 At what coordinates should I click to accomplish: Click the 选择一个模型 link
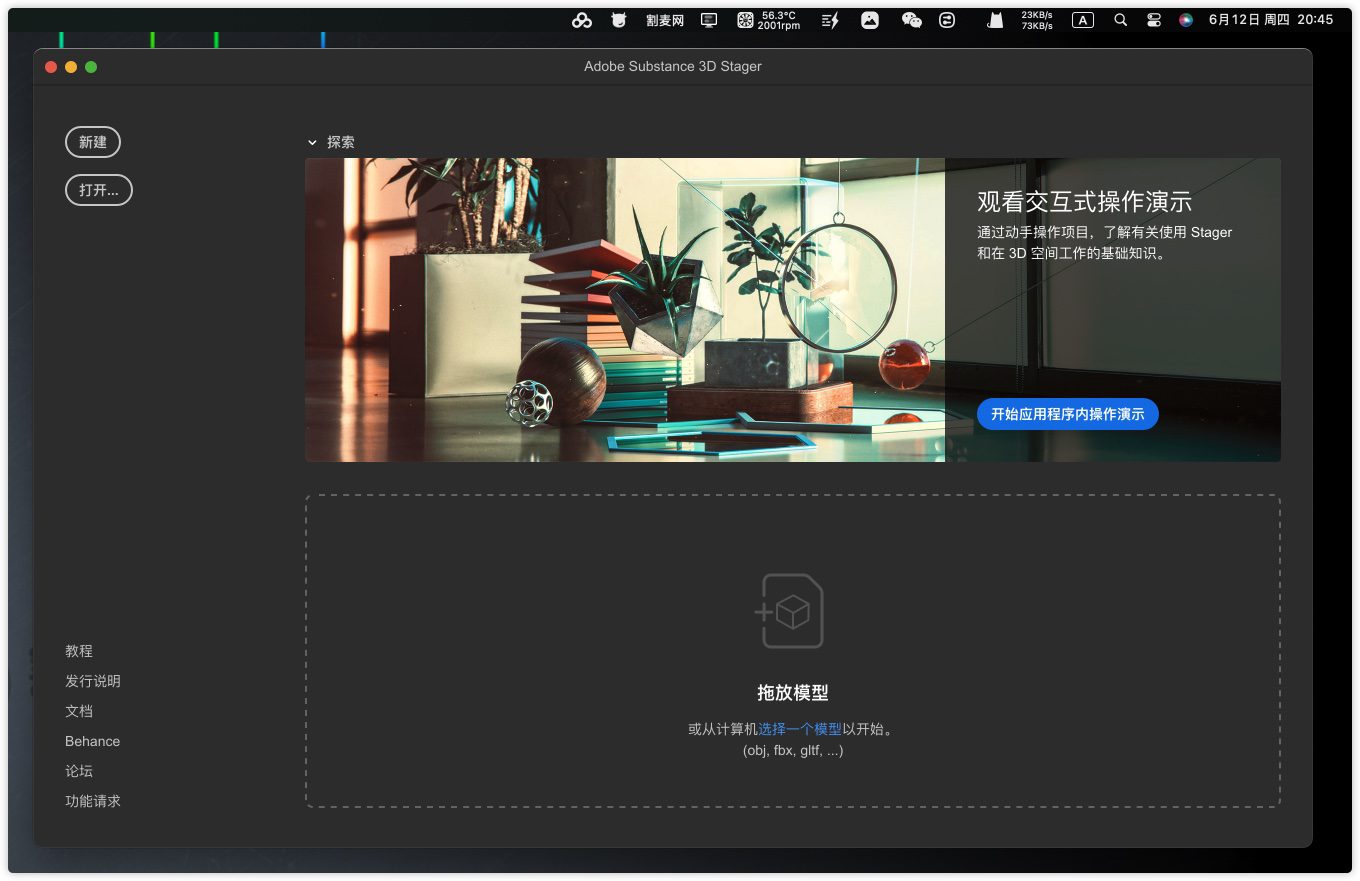coord(800,729)
